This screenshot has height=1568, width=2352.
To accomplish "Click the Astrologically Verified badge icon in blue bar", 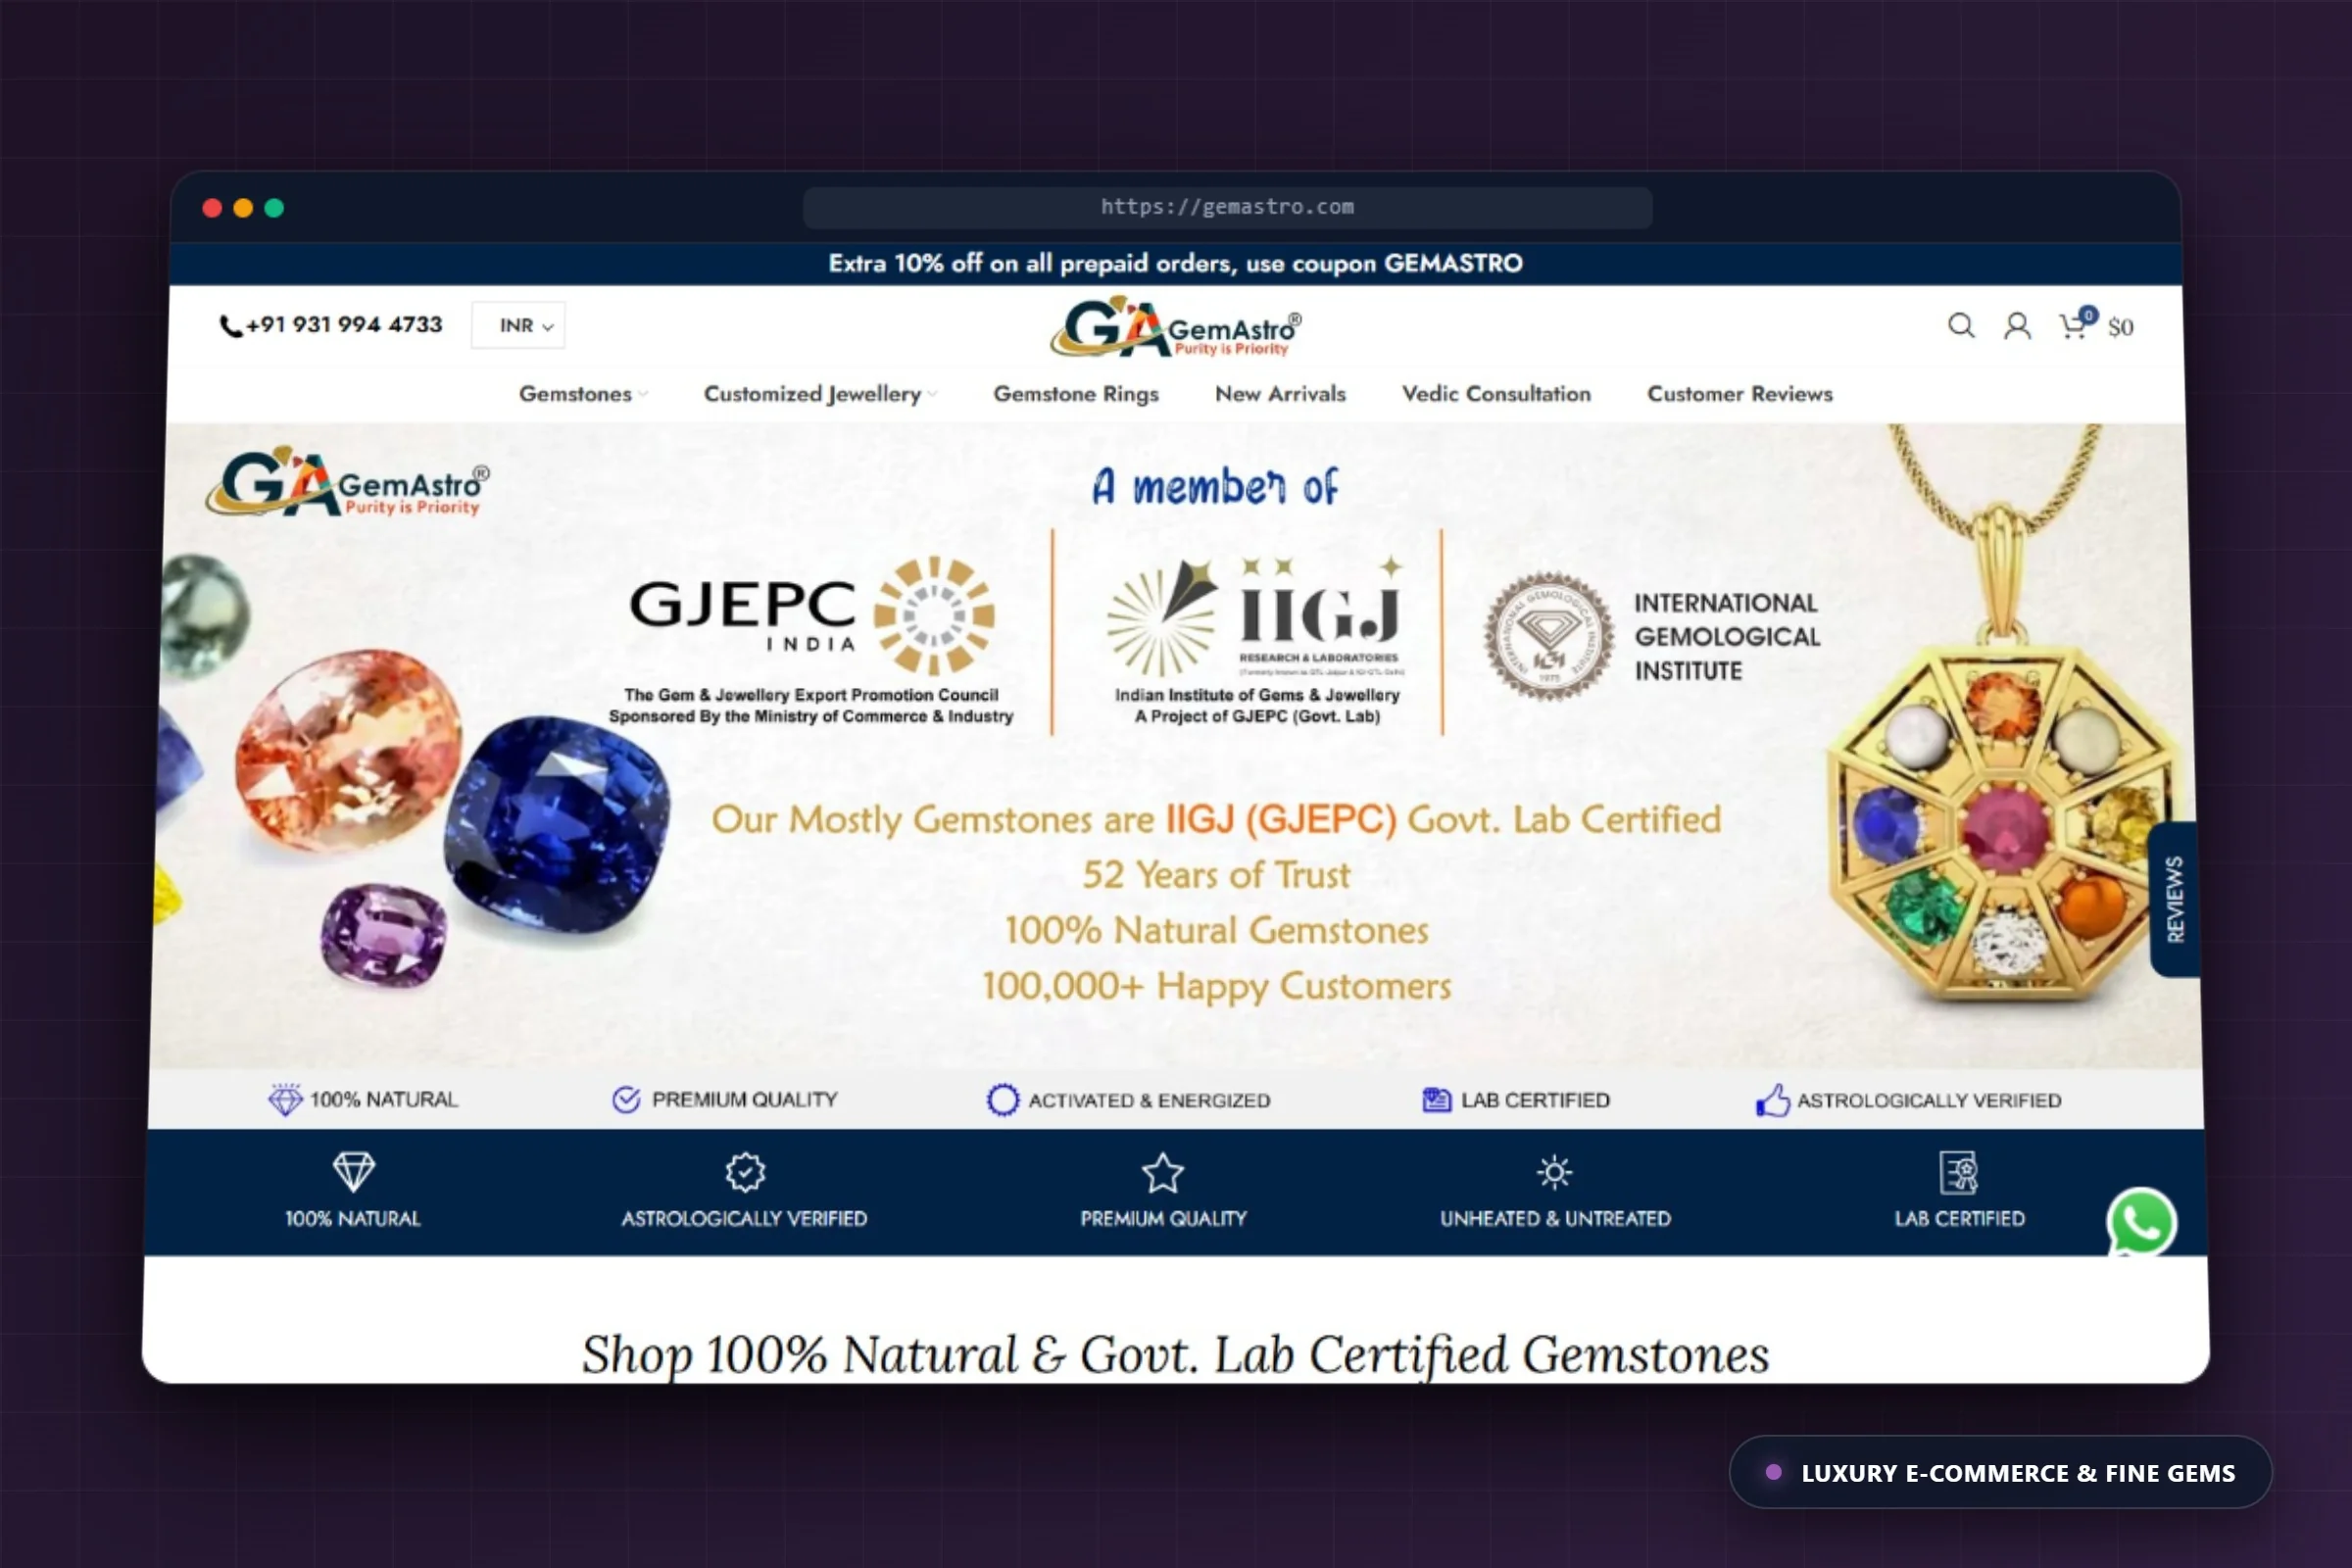I will click(745, 1172).
